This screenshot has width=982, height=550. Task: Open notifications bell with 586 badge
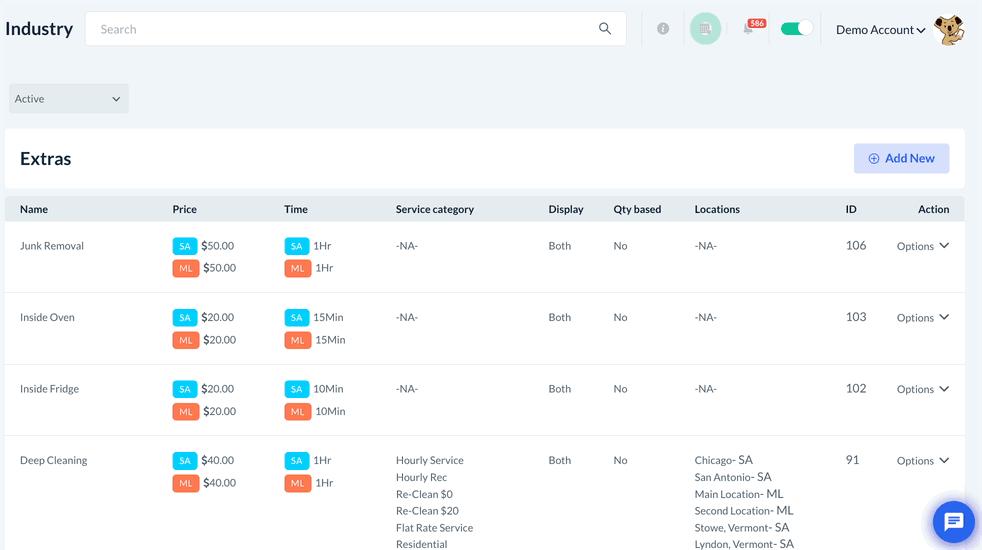point(749,29)
